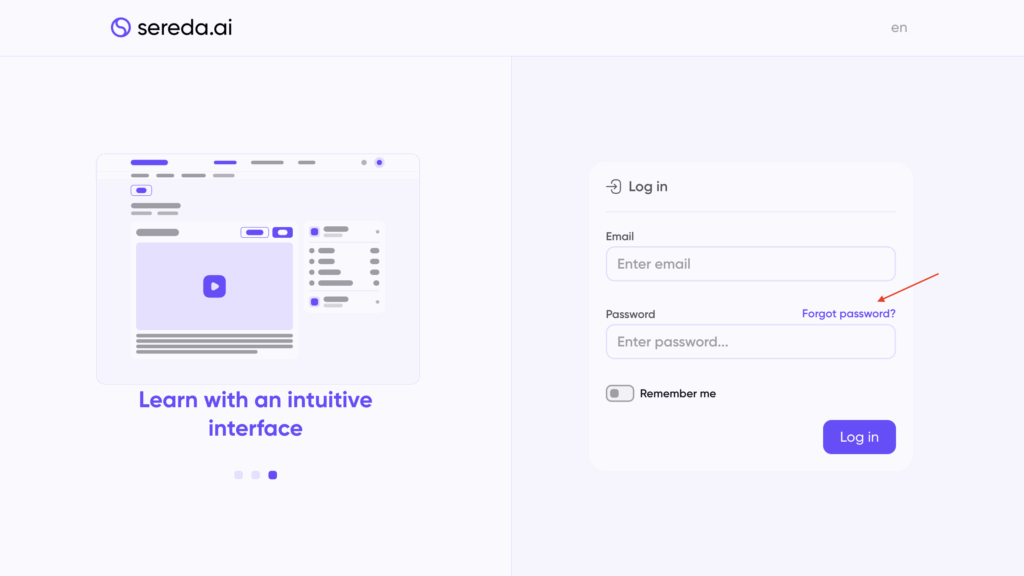The height and width of the screenshot is (576, 1024).
Task: Click the purple avatar circle in the illustration
Action: pyautogui.click(x=379, y=162)
